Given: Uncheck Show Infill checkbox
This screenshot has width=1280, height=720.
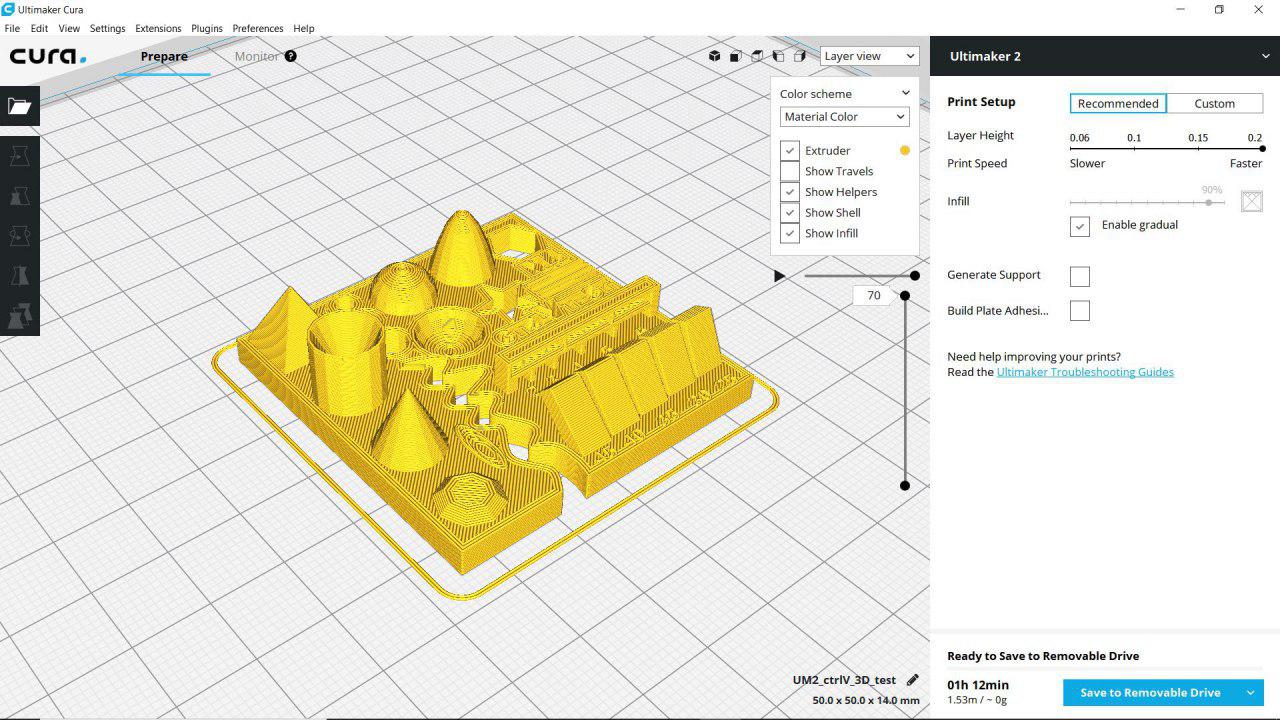Looking at the screenshot, I should pyautogui.click(x=790, y=233).
